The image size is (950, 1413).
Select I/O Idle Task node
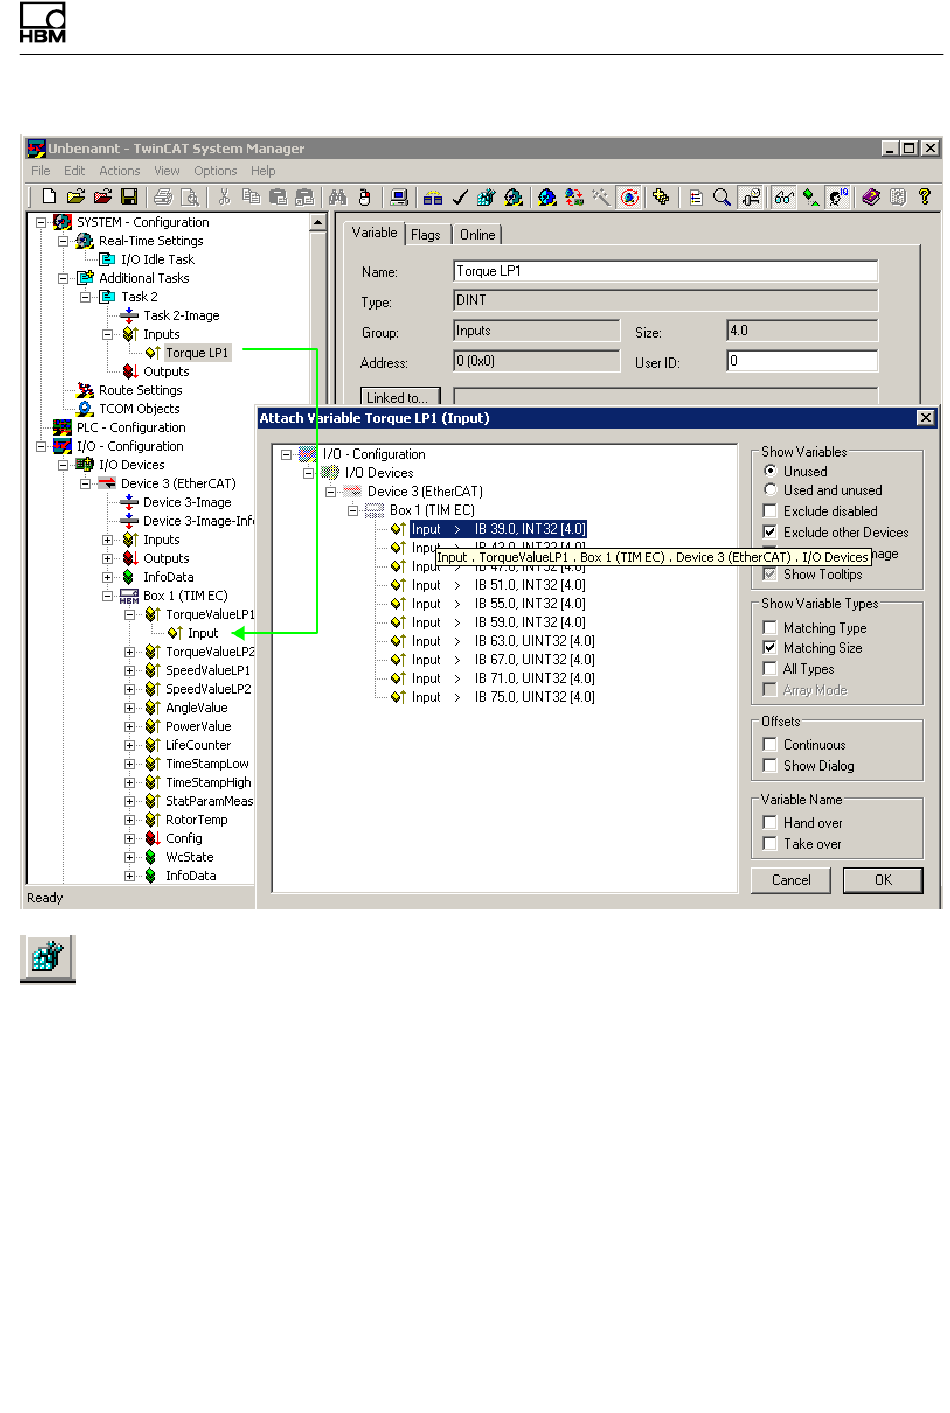tap(157, 259)
